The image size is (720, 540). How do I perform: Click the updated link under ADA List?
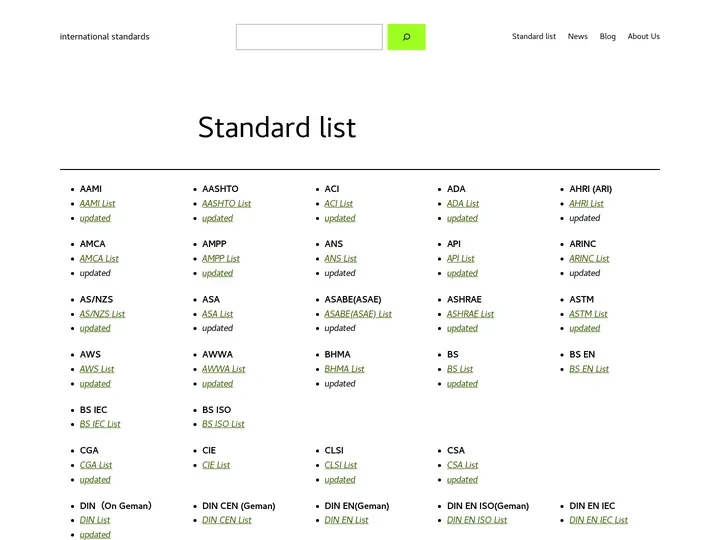pos(462,218)
